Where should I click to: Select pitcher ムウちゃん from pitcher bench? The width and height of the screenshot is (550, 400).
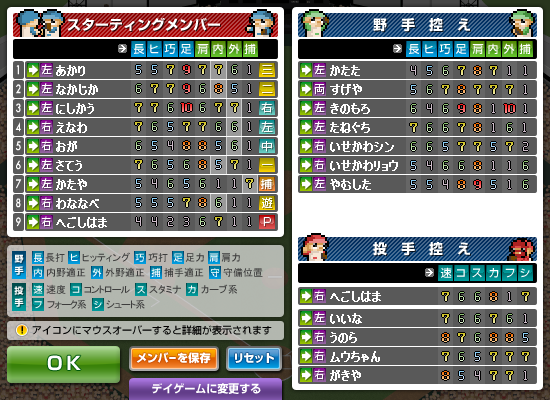tap(417, 356)
